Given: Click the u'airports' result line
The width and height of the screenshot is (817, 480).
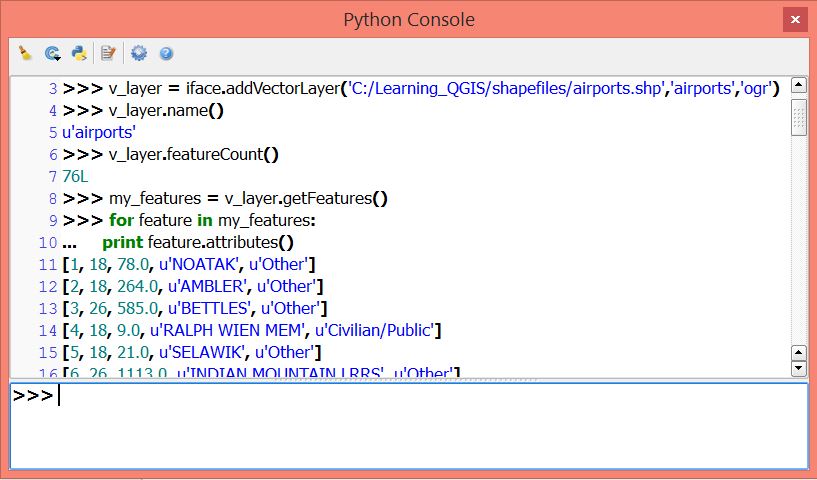Looking at the screenshot, I should coord(99,132).
